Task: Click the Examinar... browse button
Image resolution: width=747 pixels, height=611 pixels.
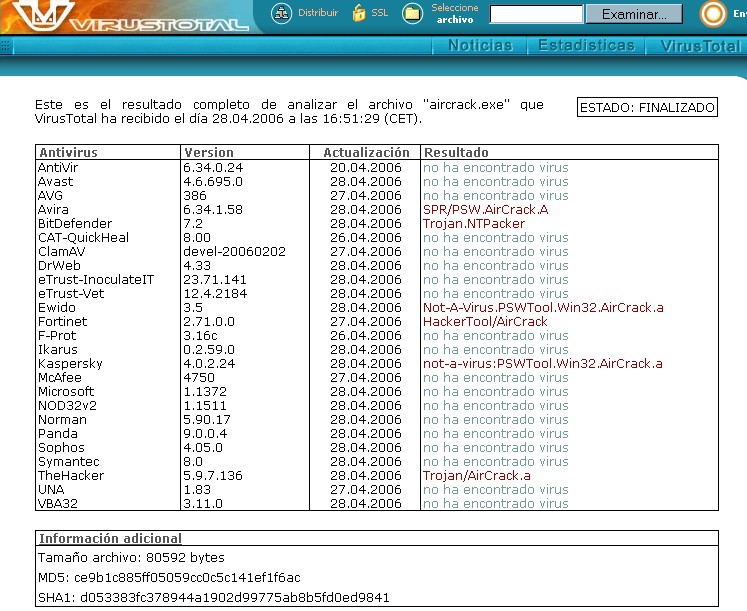Action: pos(634,14)
